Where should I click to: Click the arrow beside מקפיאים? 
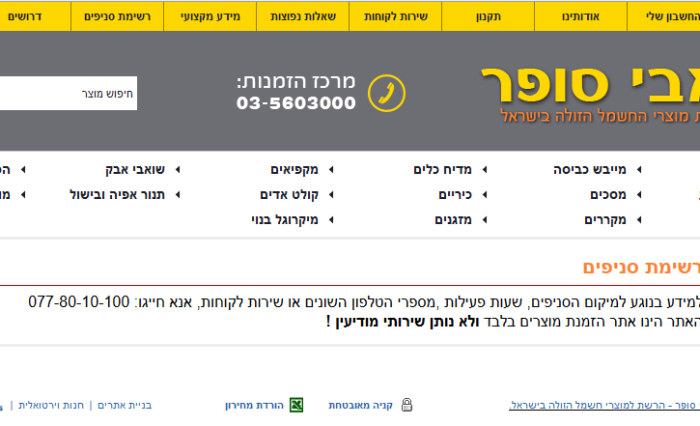(331, 170)
